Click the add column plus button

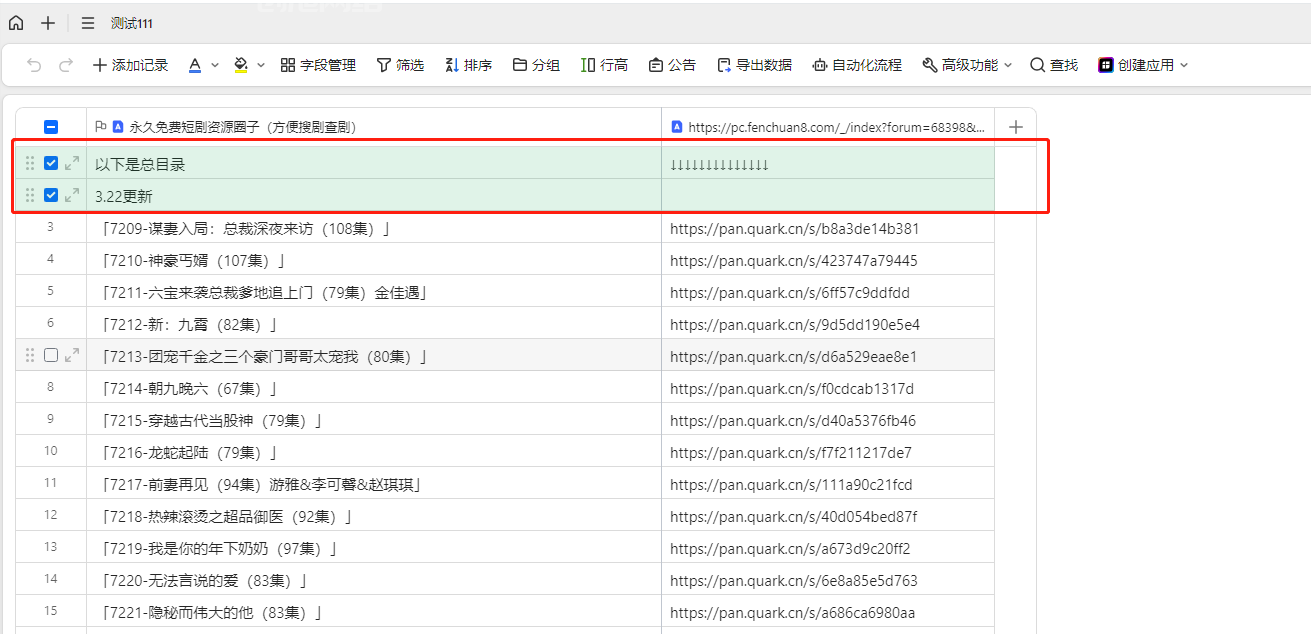(1016, 127)
